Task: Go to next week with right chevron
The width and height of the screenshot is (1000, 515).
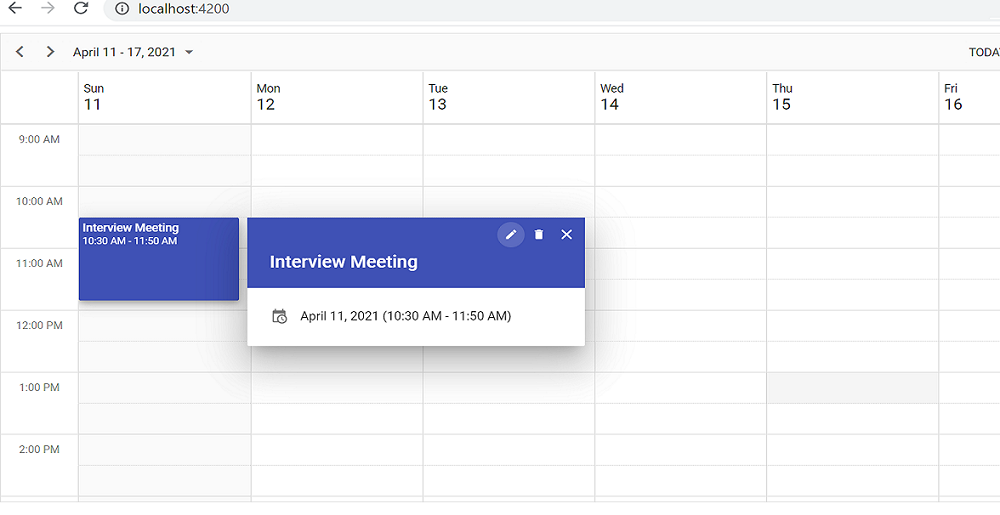Action: pos(50,52)
